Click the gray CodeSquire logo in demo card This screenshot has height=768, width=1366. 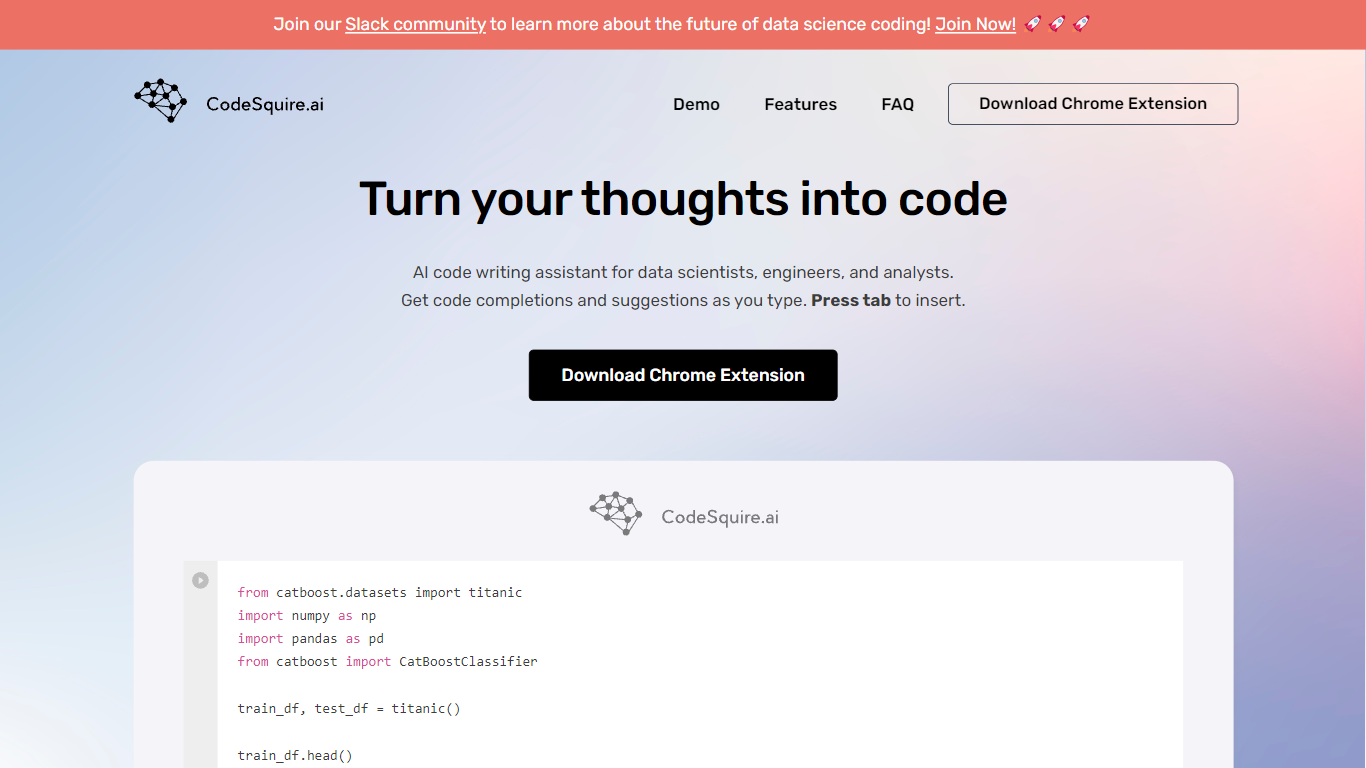click(x=615, y=514)
